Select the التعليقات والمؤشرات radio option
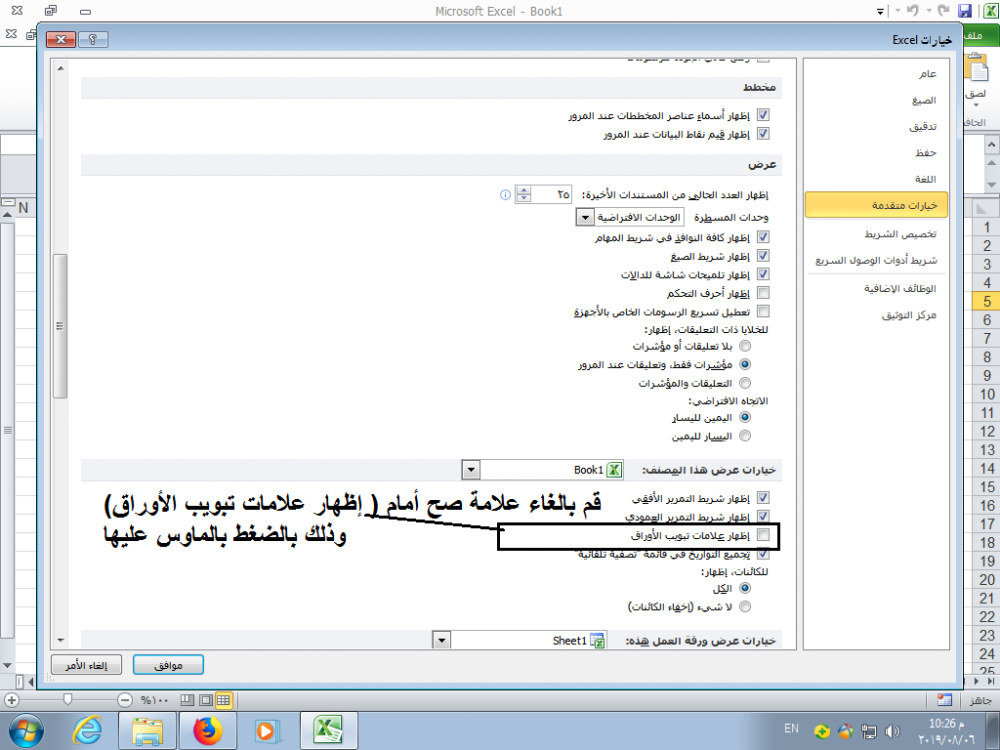This screenshot has width=1000, height=750. (x=744, y=383)
